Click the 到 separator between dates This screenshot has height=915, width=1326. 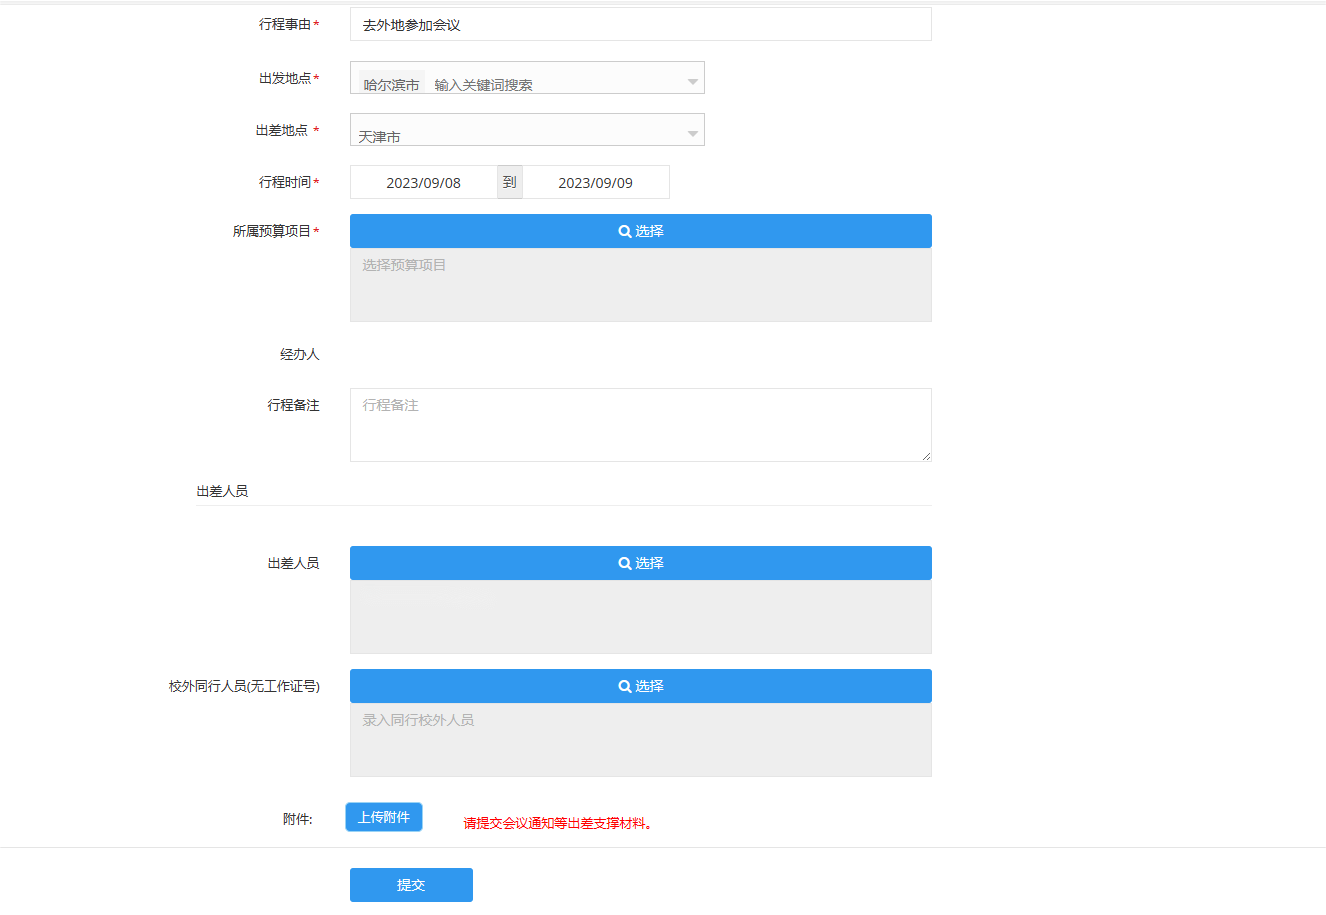510,182
